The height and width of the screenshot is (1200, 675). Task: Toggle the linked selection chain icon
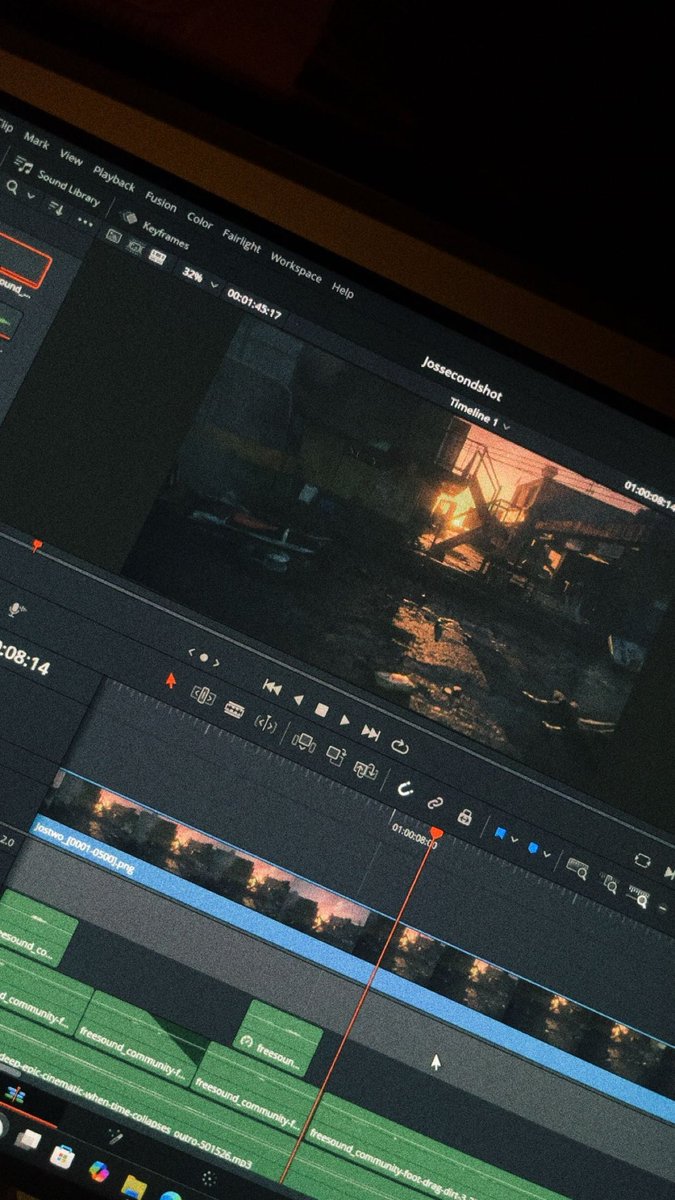pyautogui.click(x=435, y=802)
